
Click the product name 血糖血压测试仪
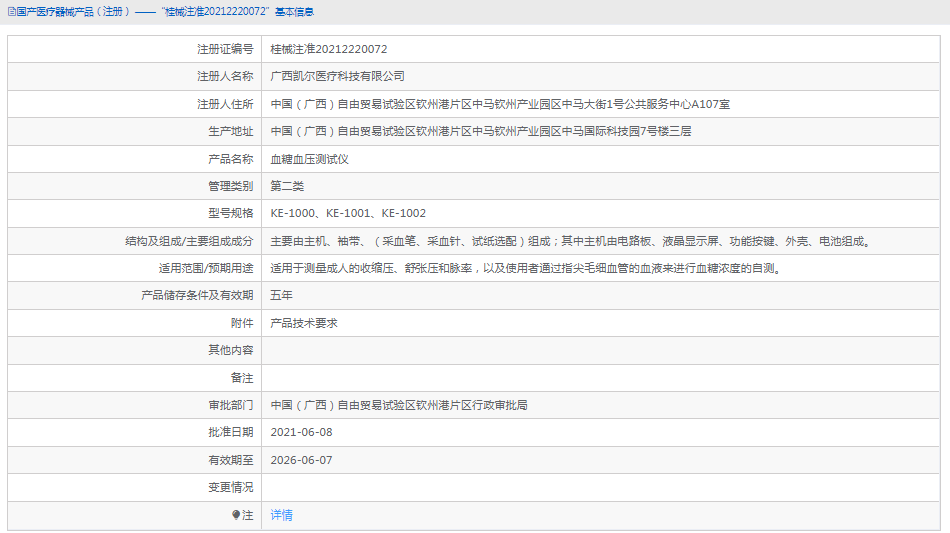pyautogui.click(x=309, y=159)
